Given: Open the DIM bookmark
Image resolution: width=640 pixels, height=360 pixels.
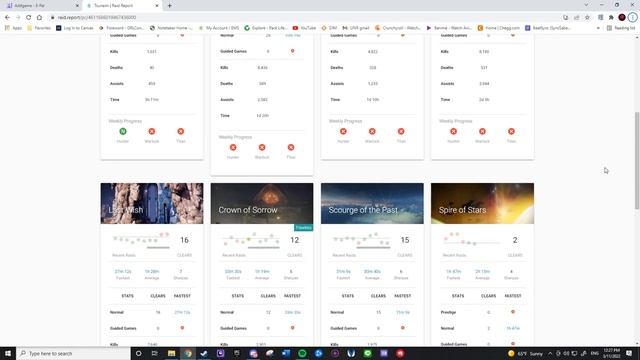Looking at the screenshot, I should coord(329,28).
